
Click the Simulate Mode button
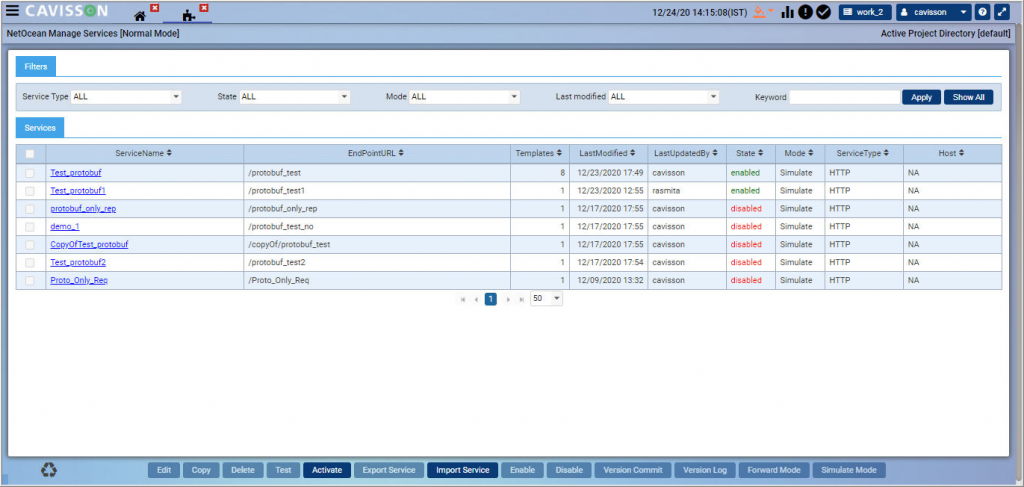click(849, 470)
